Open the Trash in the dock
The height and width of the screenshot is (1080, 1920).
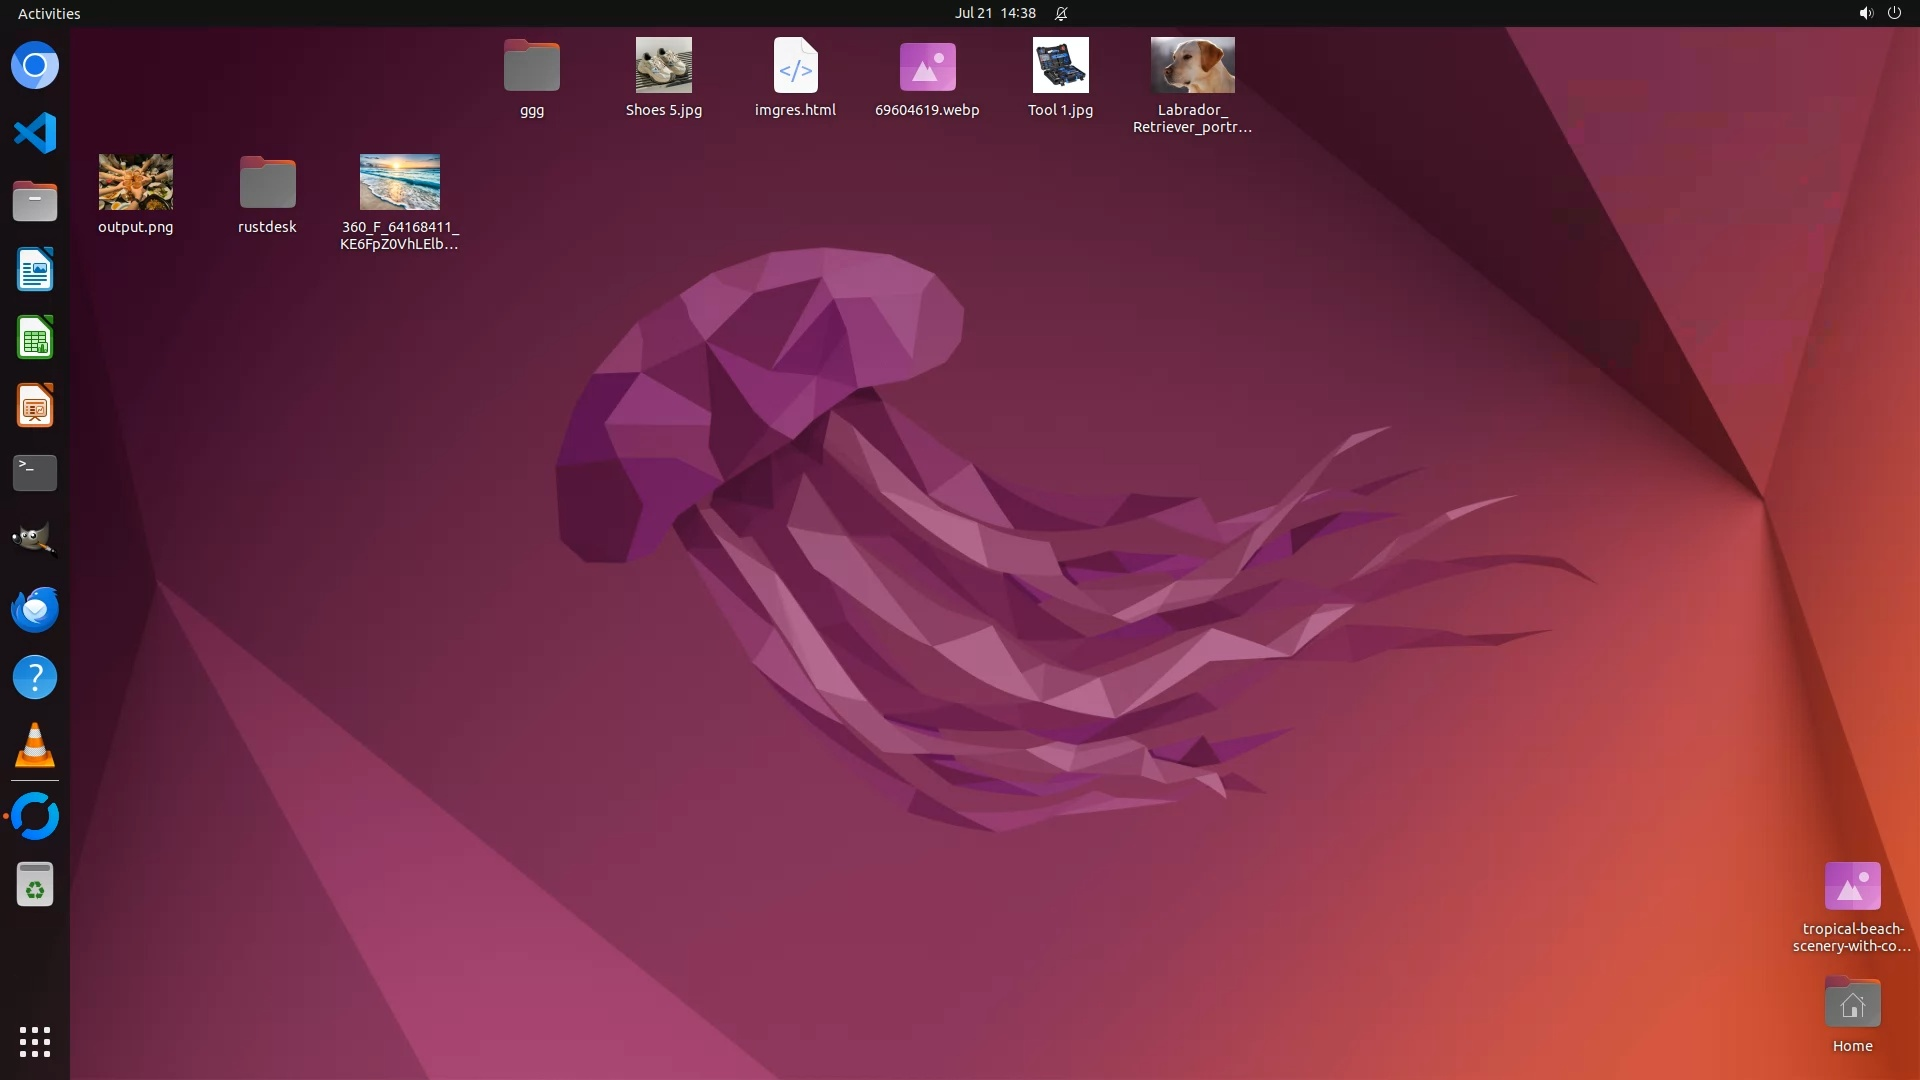(x=35, y=885)
